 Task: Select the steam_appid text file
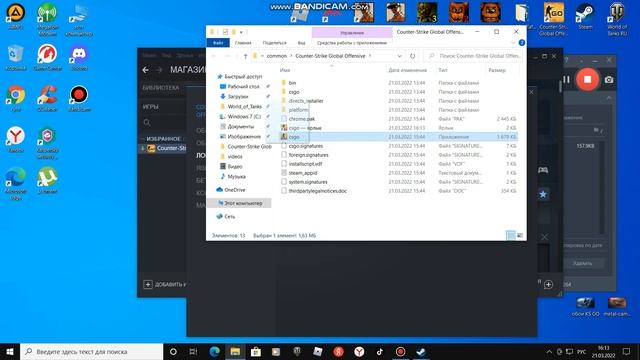pyautogui.click(x=303, y=173)
